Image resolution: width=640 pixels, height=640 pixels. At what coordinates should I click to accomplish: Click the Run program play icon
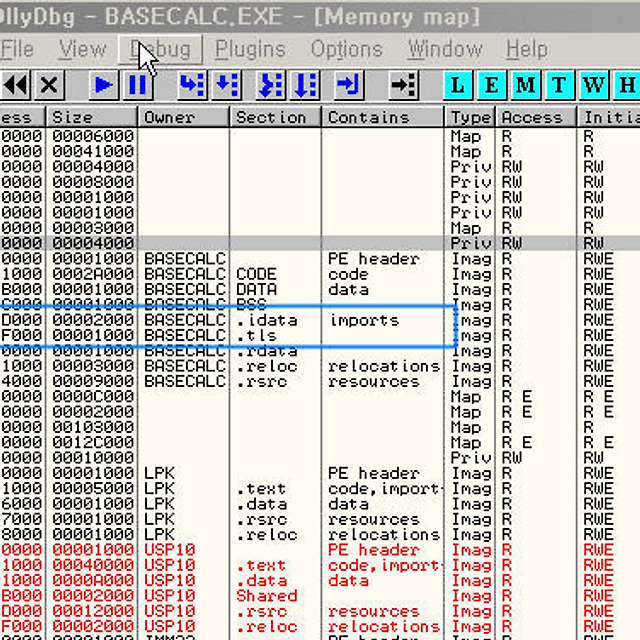point(103,85)
